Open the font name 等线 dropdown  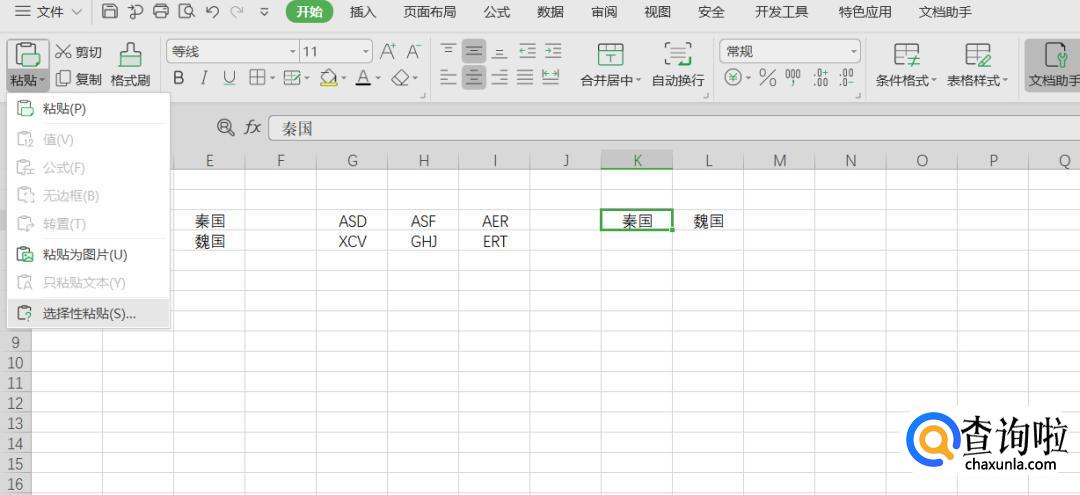(x=293, y=52)
